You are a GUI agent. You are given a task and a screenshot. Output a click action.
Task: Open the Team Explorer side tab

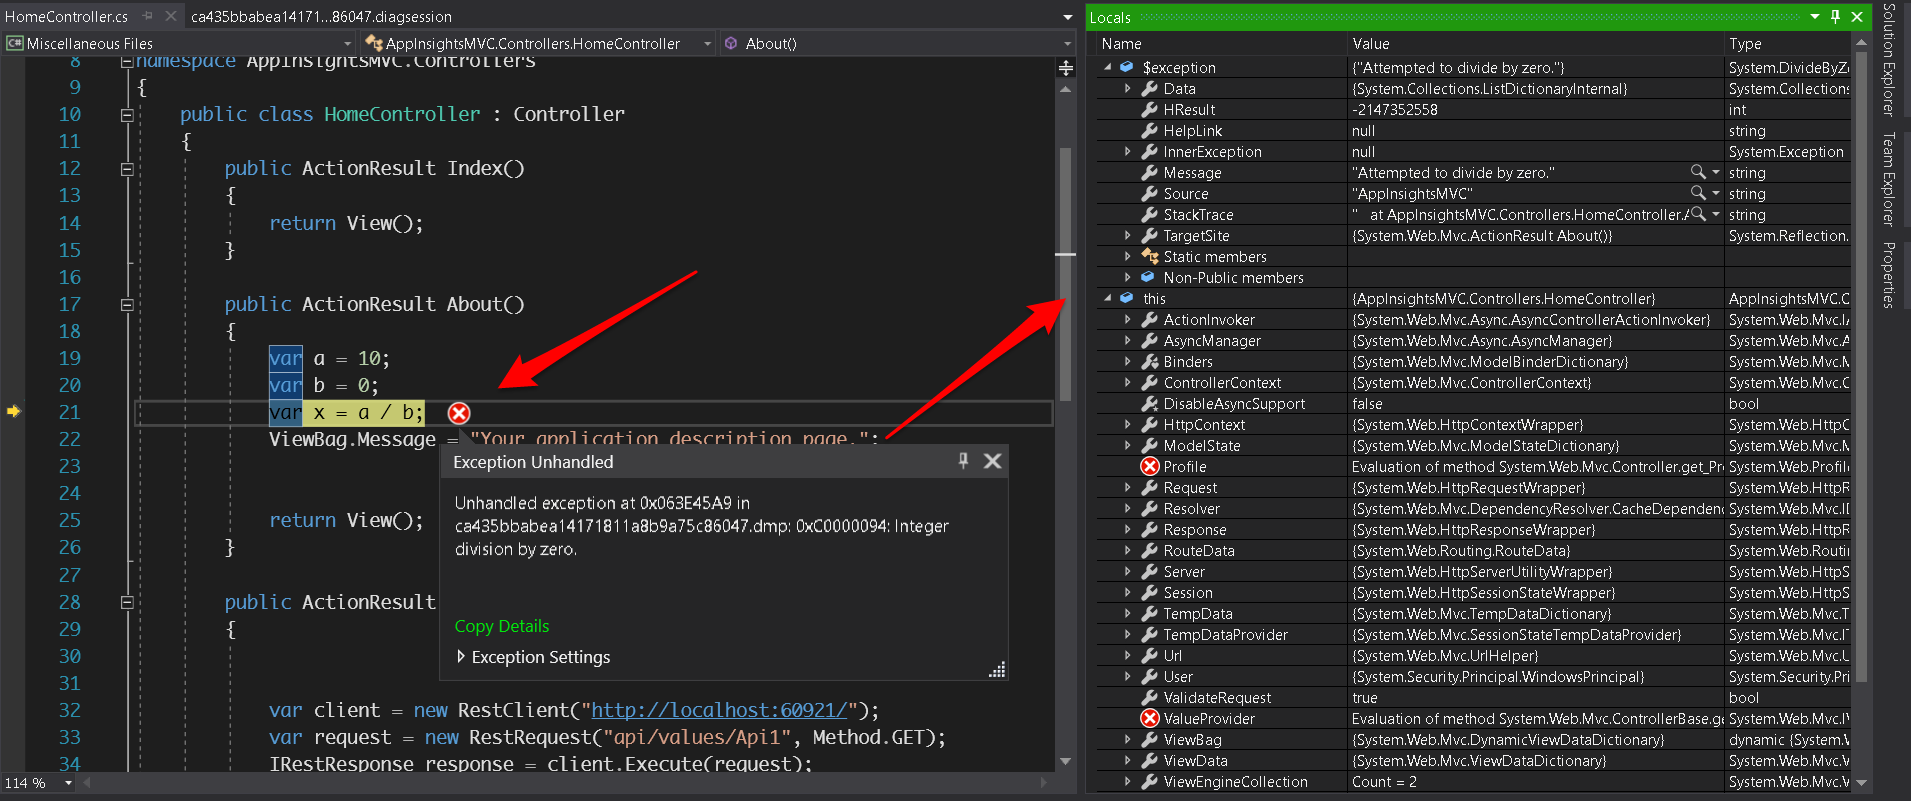tap(1889, 179)
